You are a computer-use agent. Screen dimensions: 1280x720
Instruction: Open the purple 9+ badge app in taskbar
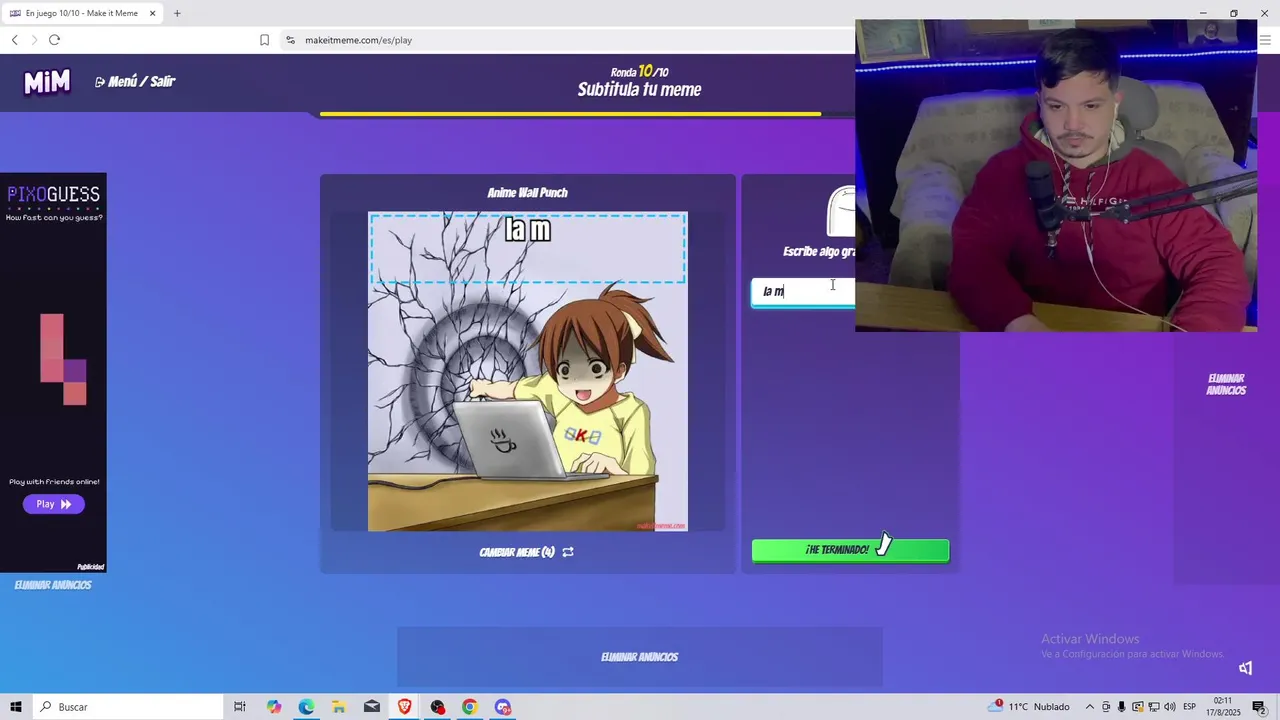[502, 707]
